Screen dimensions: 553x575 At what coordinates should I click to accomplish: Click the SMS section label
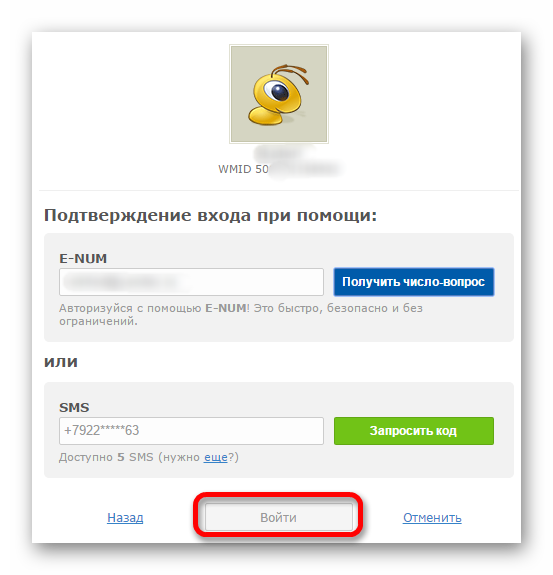[x=74, y=407]
